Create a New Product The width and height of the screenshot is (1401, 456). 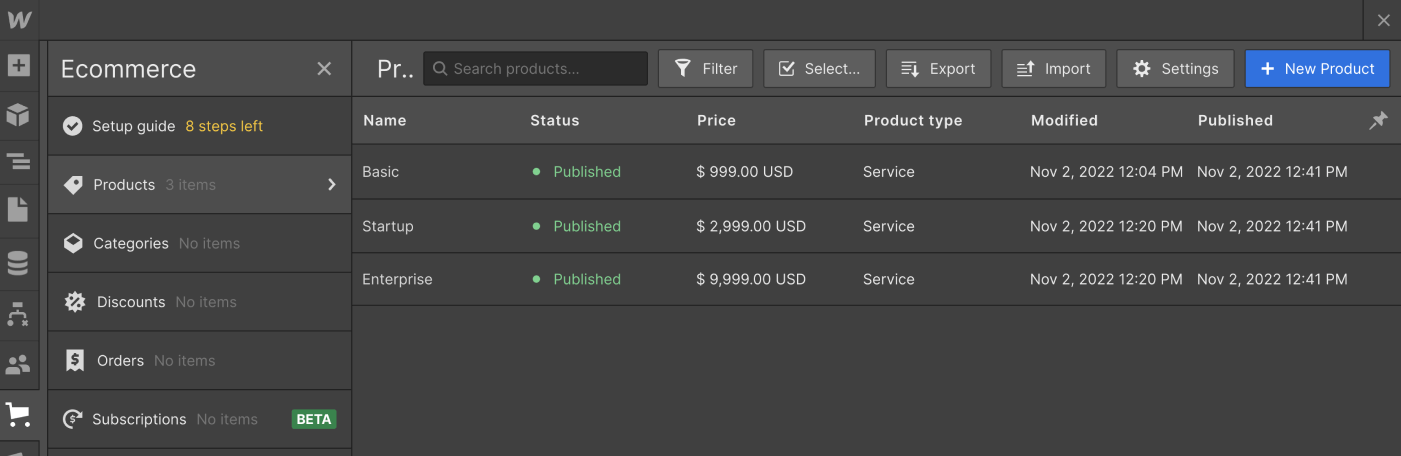coord(1317,69)
